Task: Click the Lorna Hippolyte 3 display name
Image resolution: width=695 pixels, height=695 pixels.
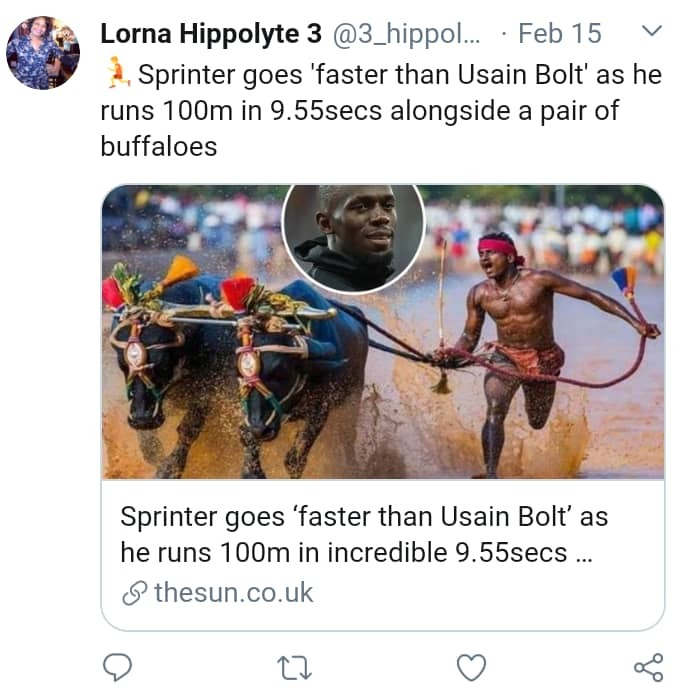Action: point(211,34)
